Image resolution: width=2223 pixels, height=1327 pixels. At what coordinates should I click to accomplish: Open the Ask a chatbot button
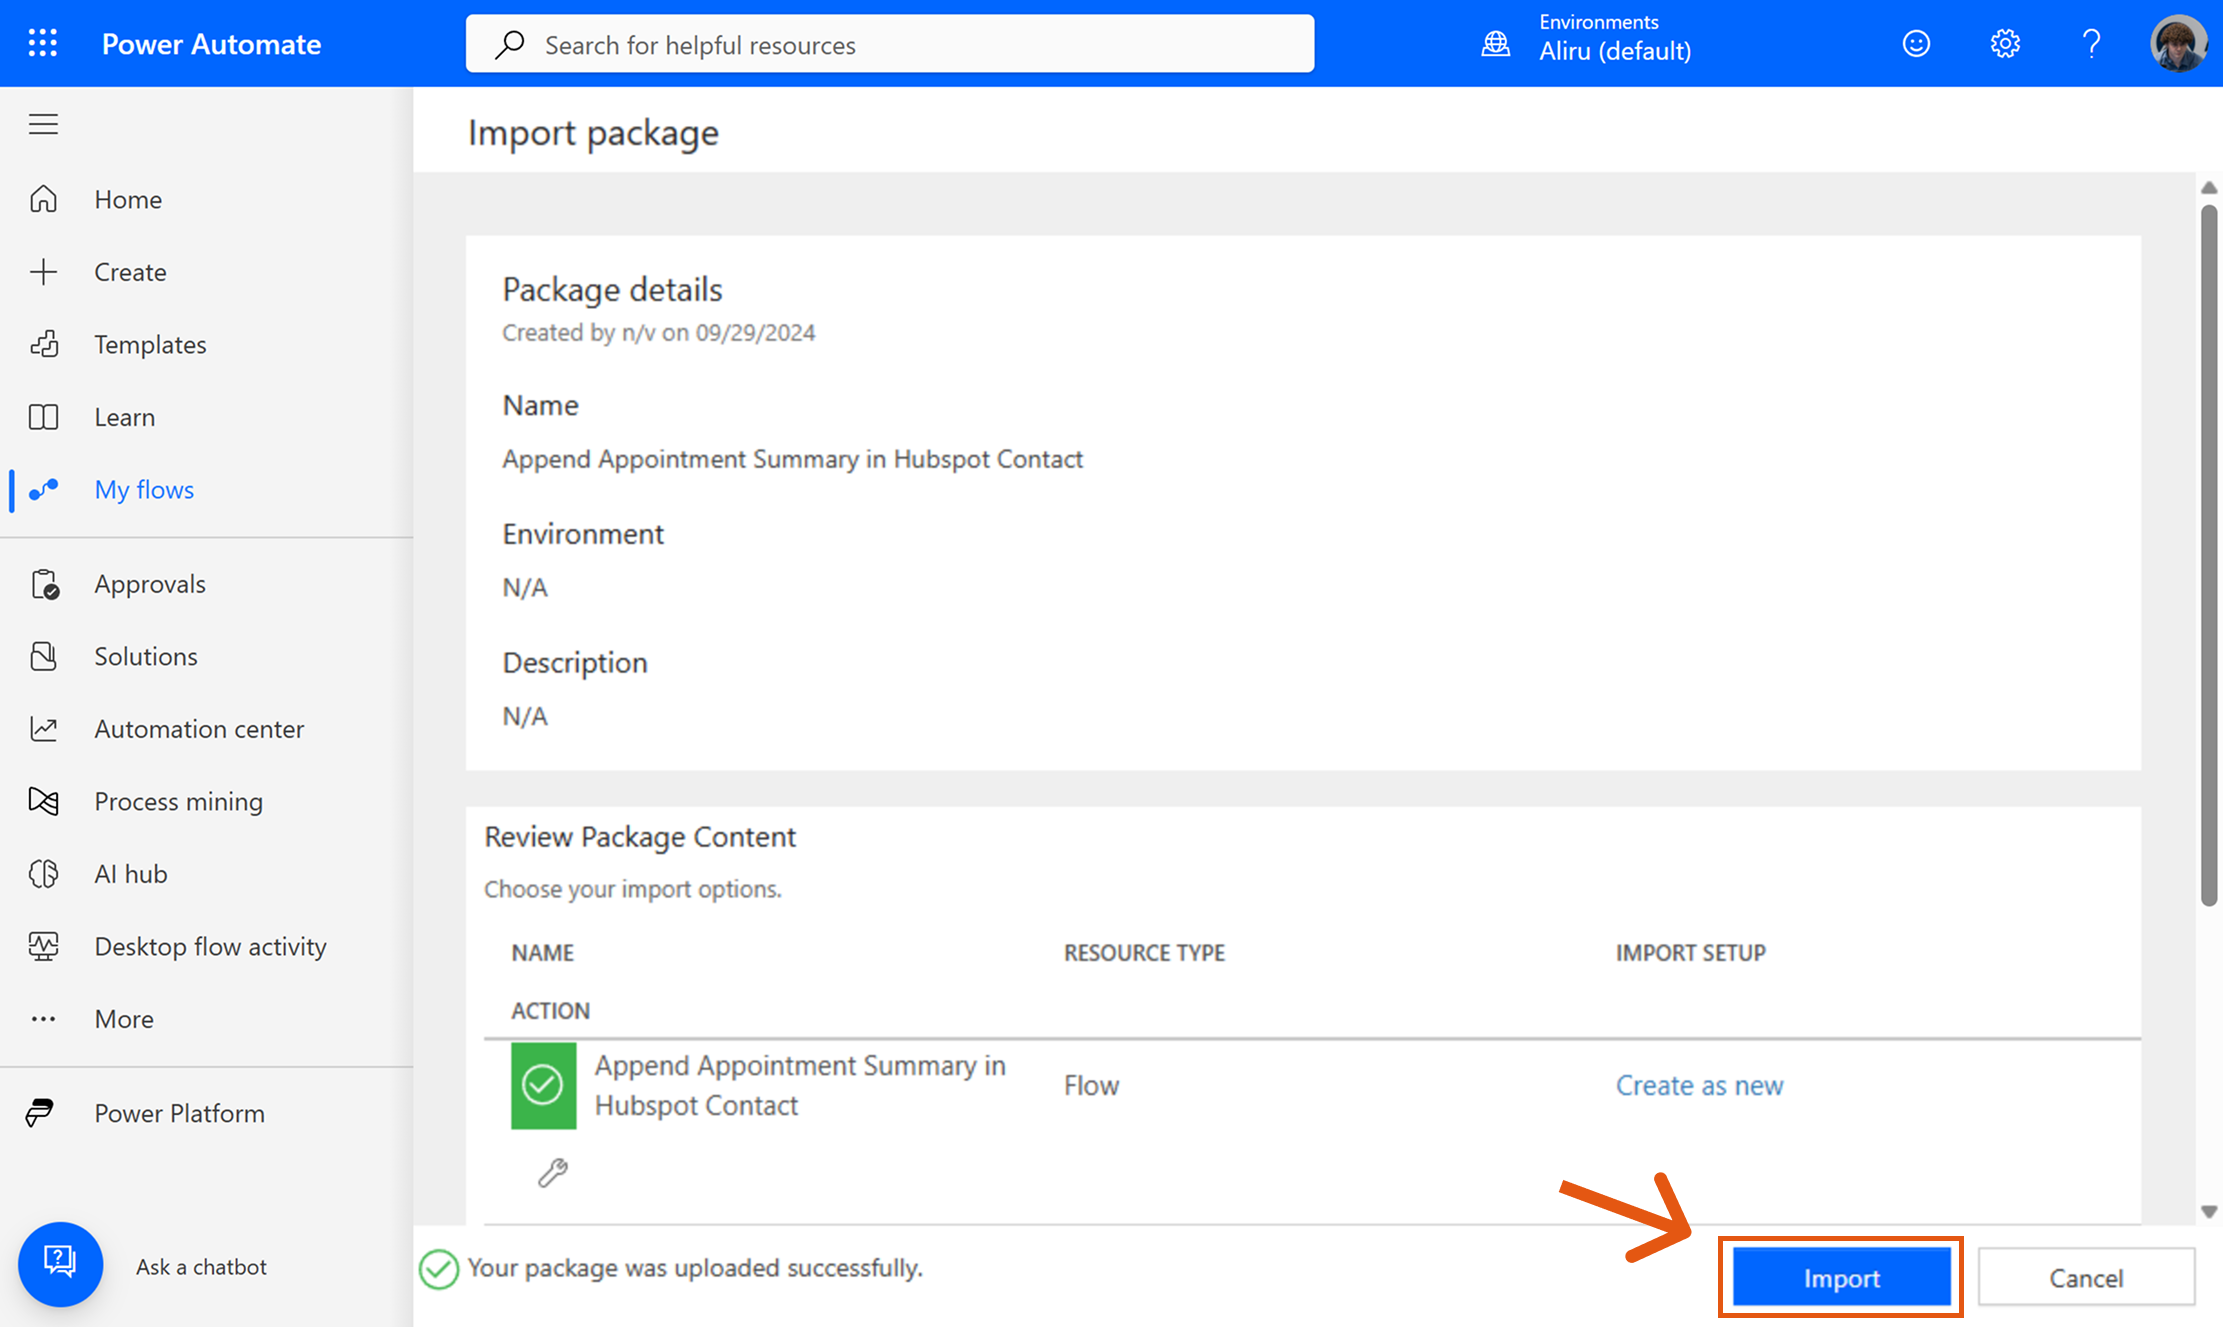pyautogui.click(x=60, y=1264)
